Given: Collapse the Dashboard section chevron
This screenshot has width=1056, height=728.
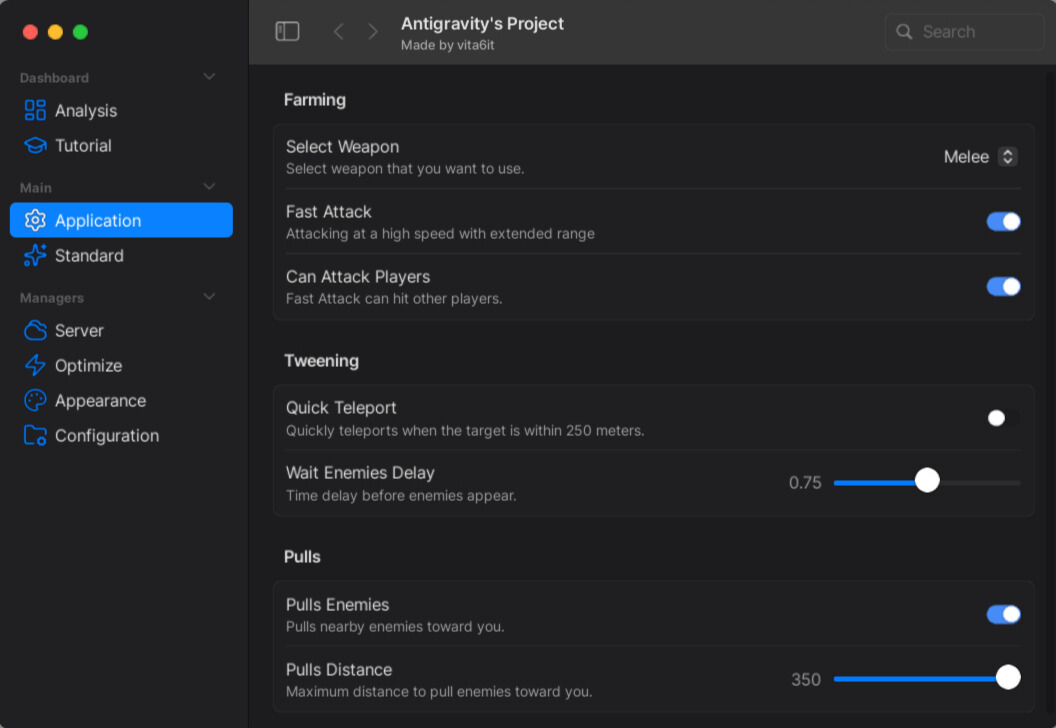Looking at the screenshot, I should tap(209, 76).
